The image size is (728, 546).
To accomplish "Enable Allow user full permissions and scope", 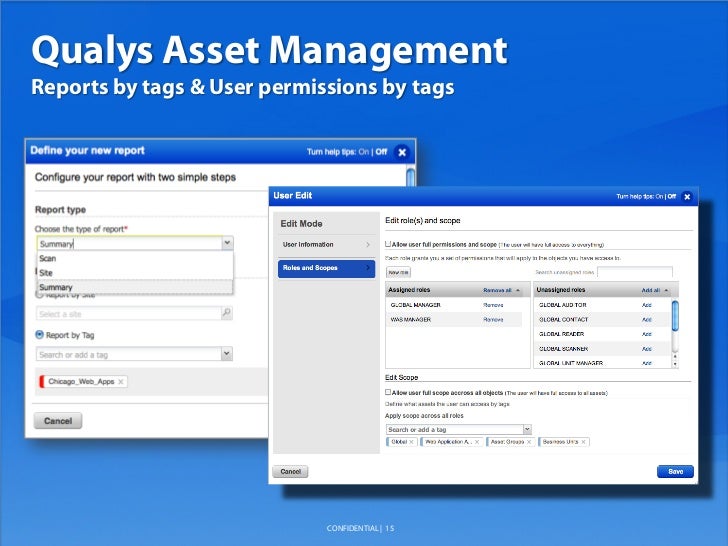I will coord(388,244).
